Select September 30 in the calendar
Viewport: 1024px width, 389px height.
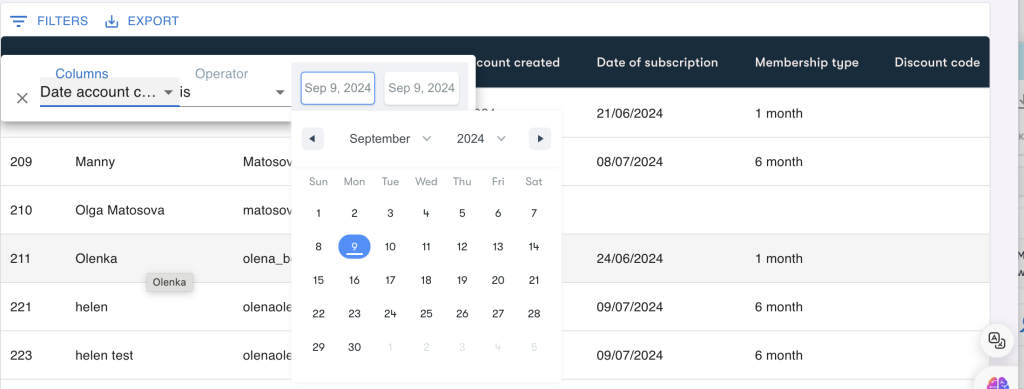pyautogui.click(x=354, y=347)
